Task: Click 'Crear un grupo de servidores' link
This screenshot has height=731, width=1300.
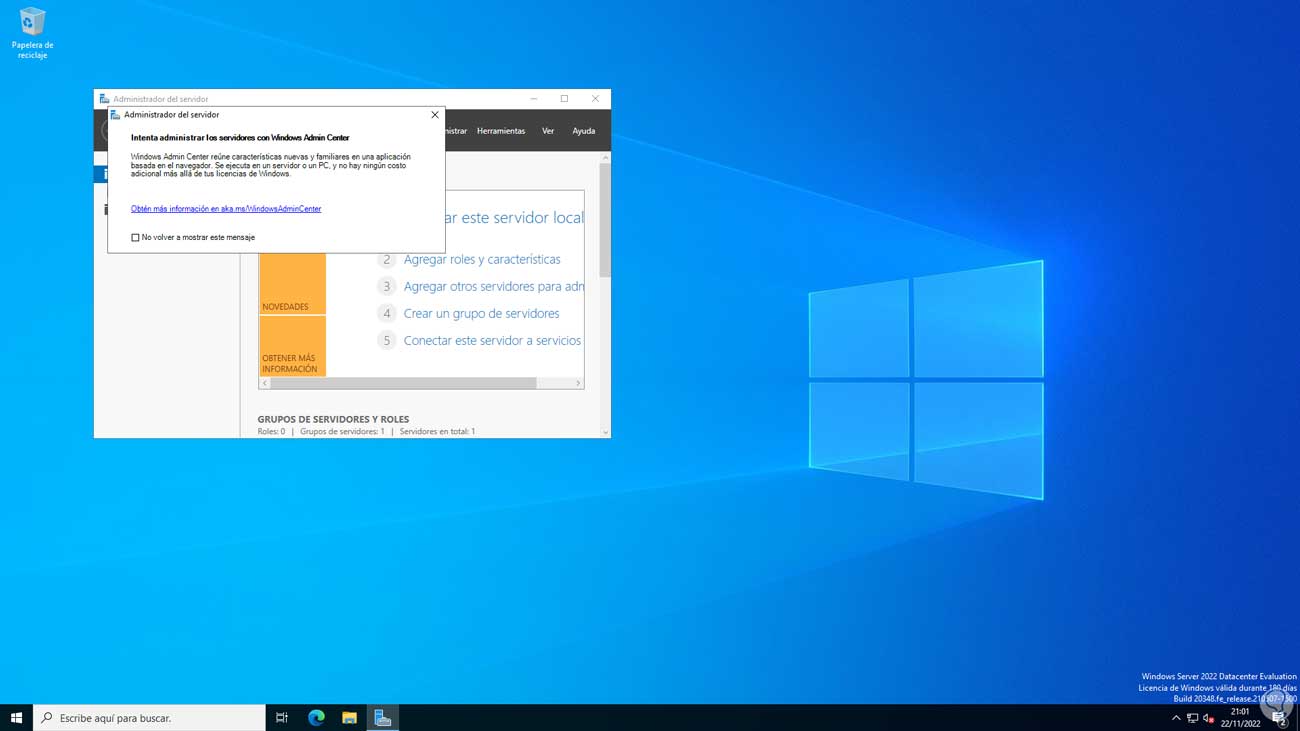Action: click(481, 313)
